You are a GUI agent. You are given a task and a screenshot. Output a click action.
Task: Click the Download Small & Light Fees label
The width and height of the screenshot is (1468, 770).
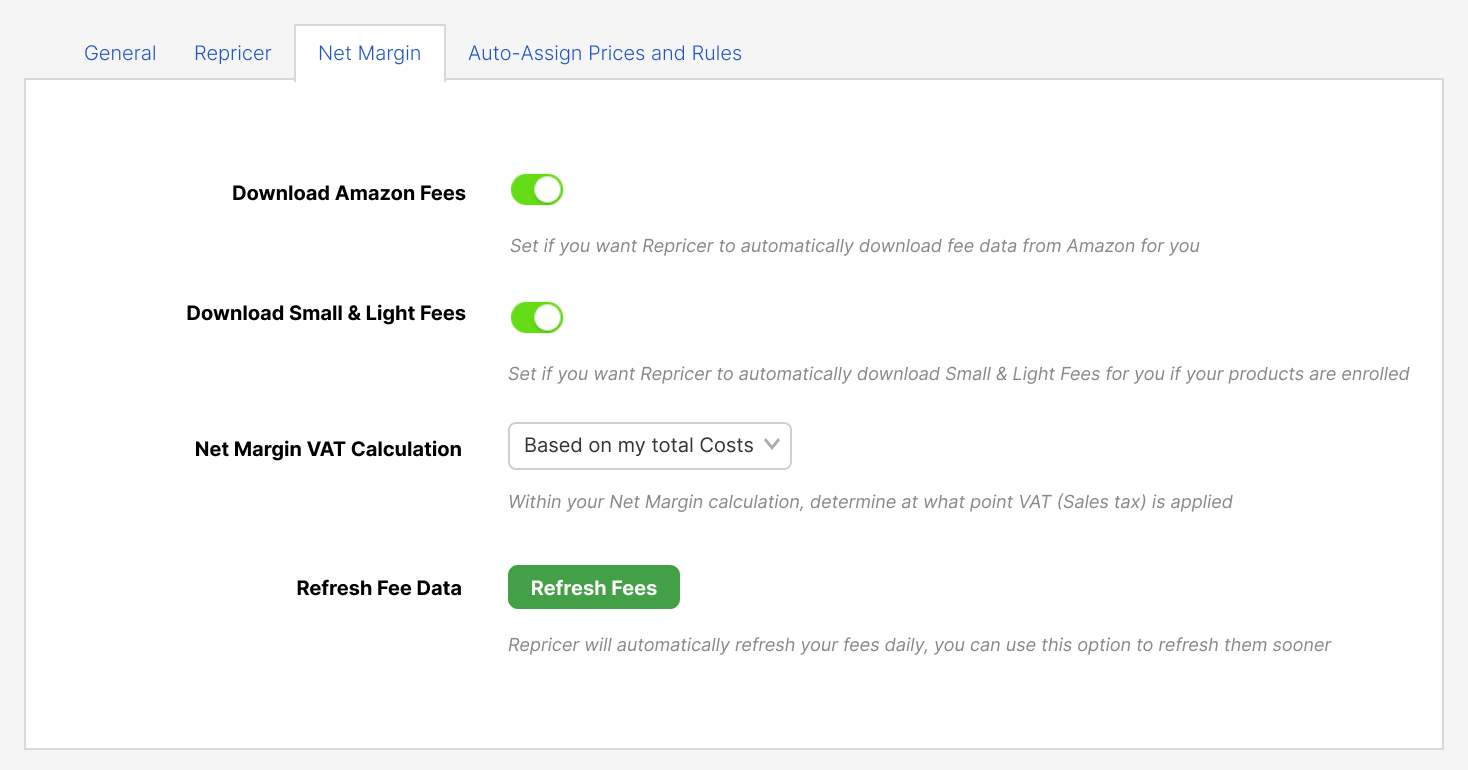pyautogui.click(x=326, y=313)
